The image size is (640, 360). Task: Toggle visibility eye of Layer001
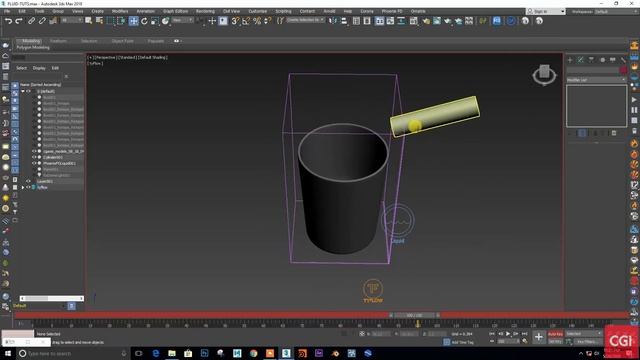click(28, 181)
